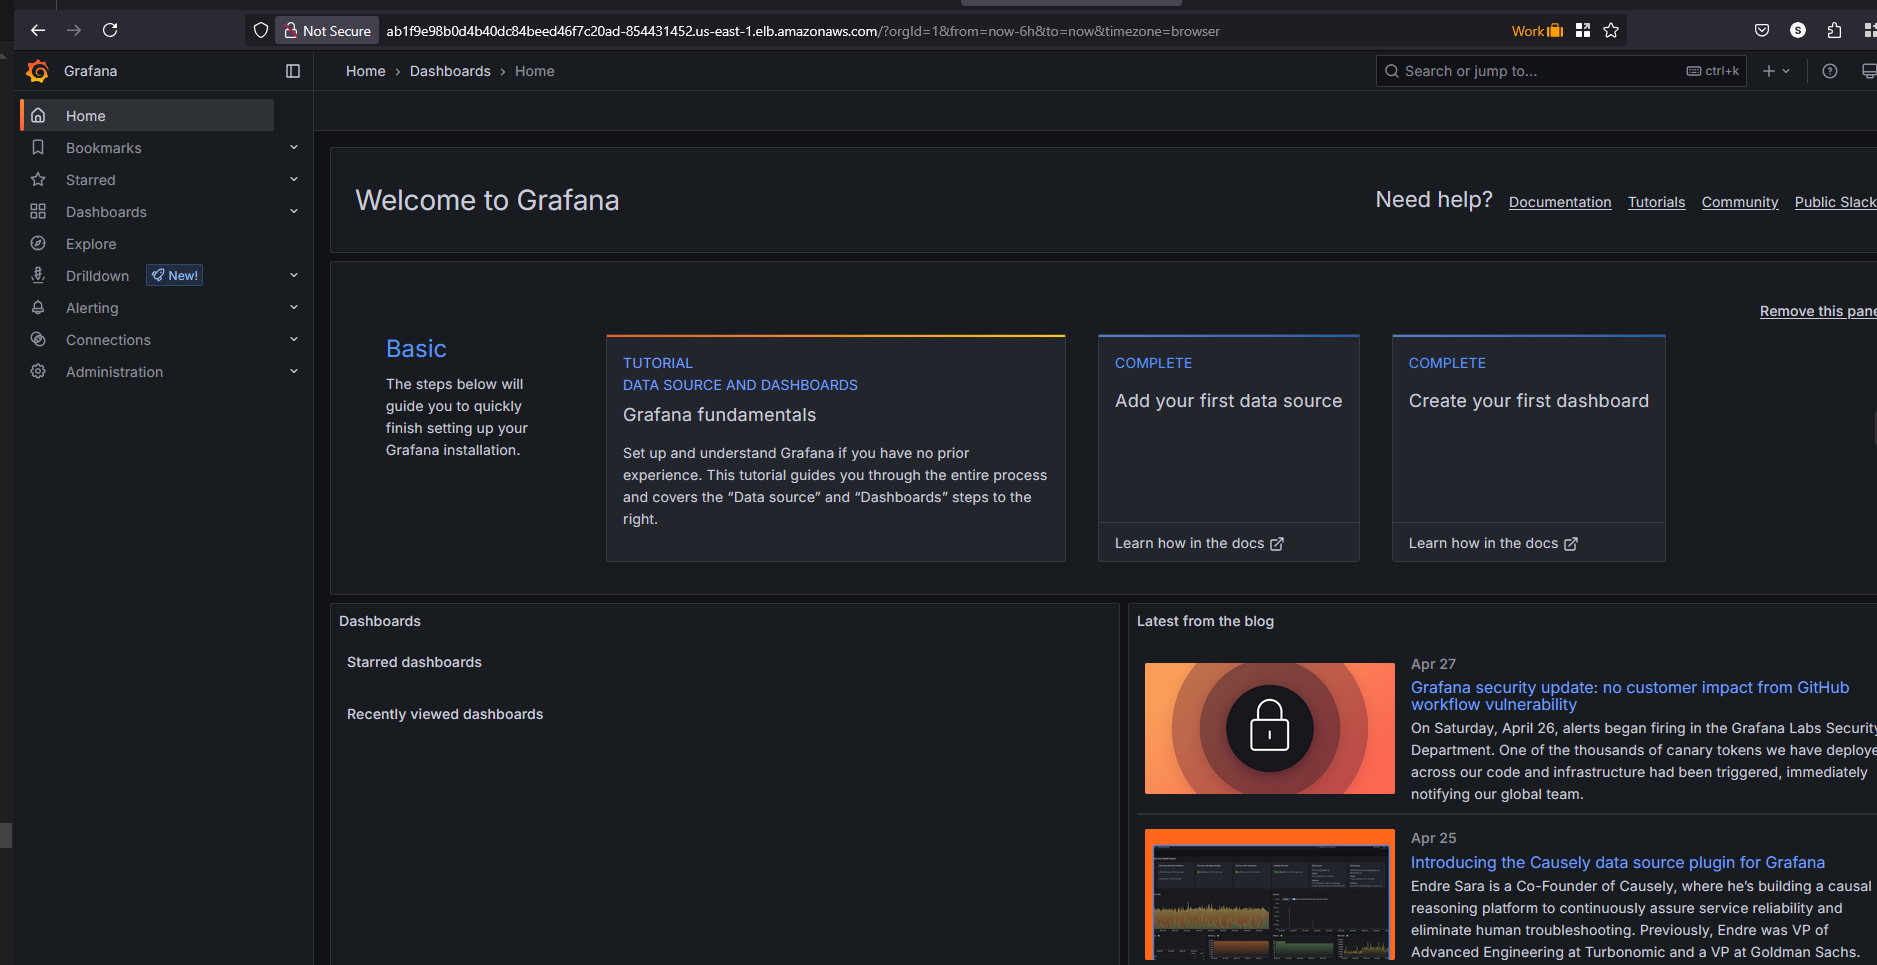
Task: Click the QR grid icon in the address bar
Action: [1583, 30]
